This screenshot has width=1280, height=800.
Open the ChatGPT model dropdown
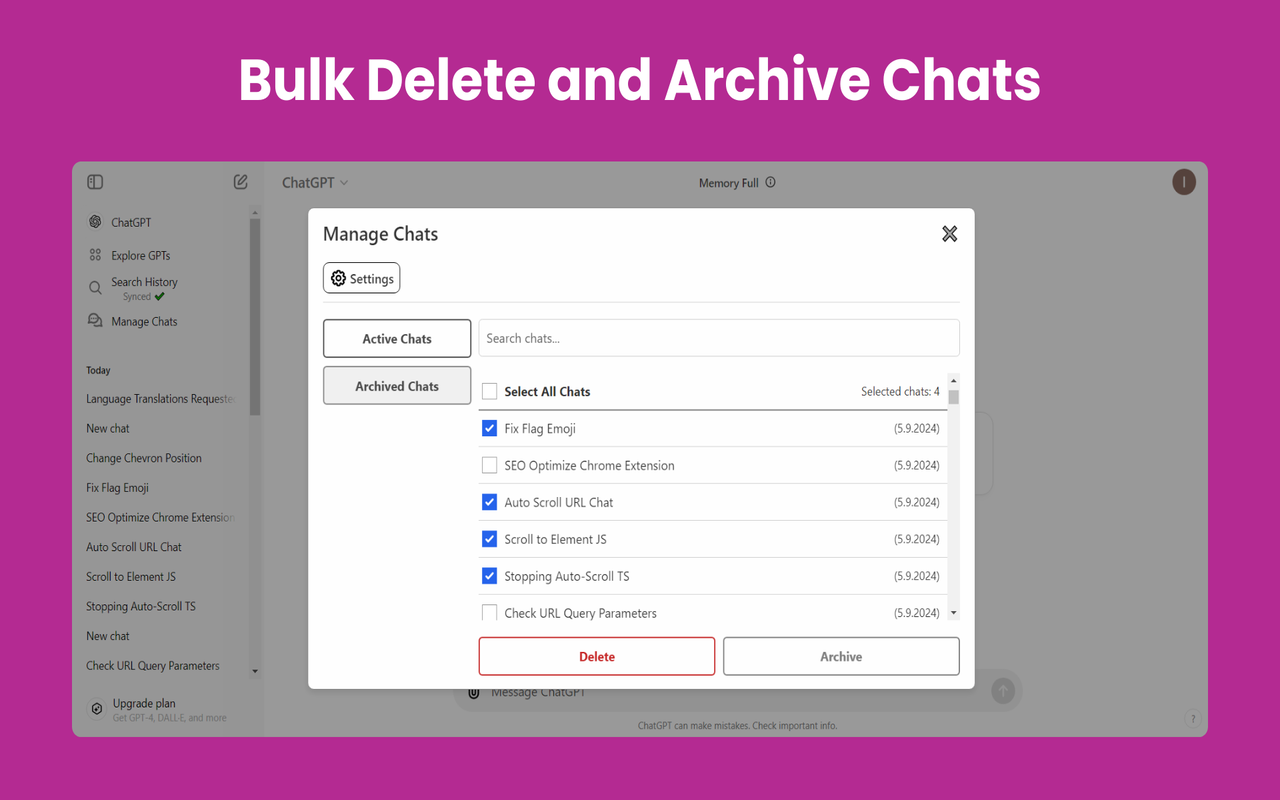(x=315, y=183)
